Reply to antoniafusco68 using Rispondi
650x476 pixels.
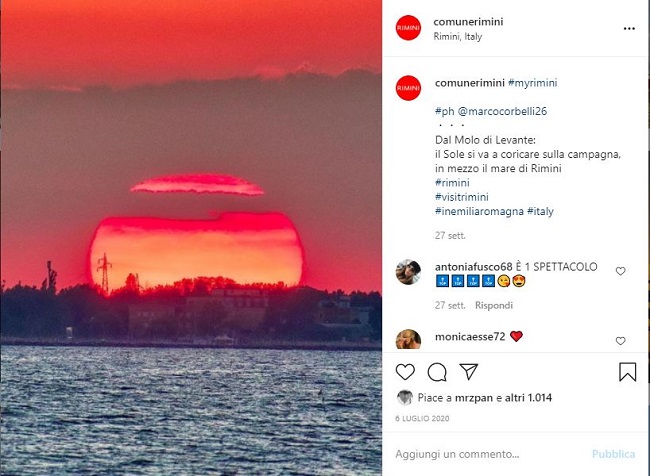494,306
